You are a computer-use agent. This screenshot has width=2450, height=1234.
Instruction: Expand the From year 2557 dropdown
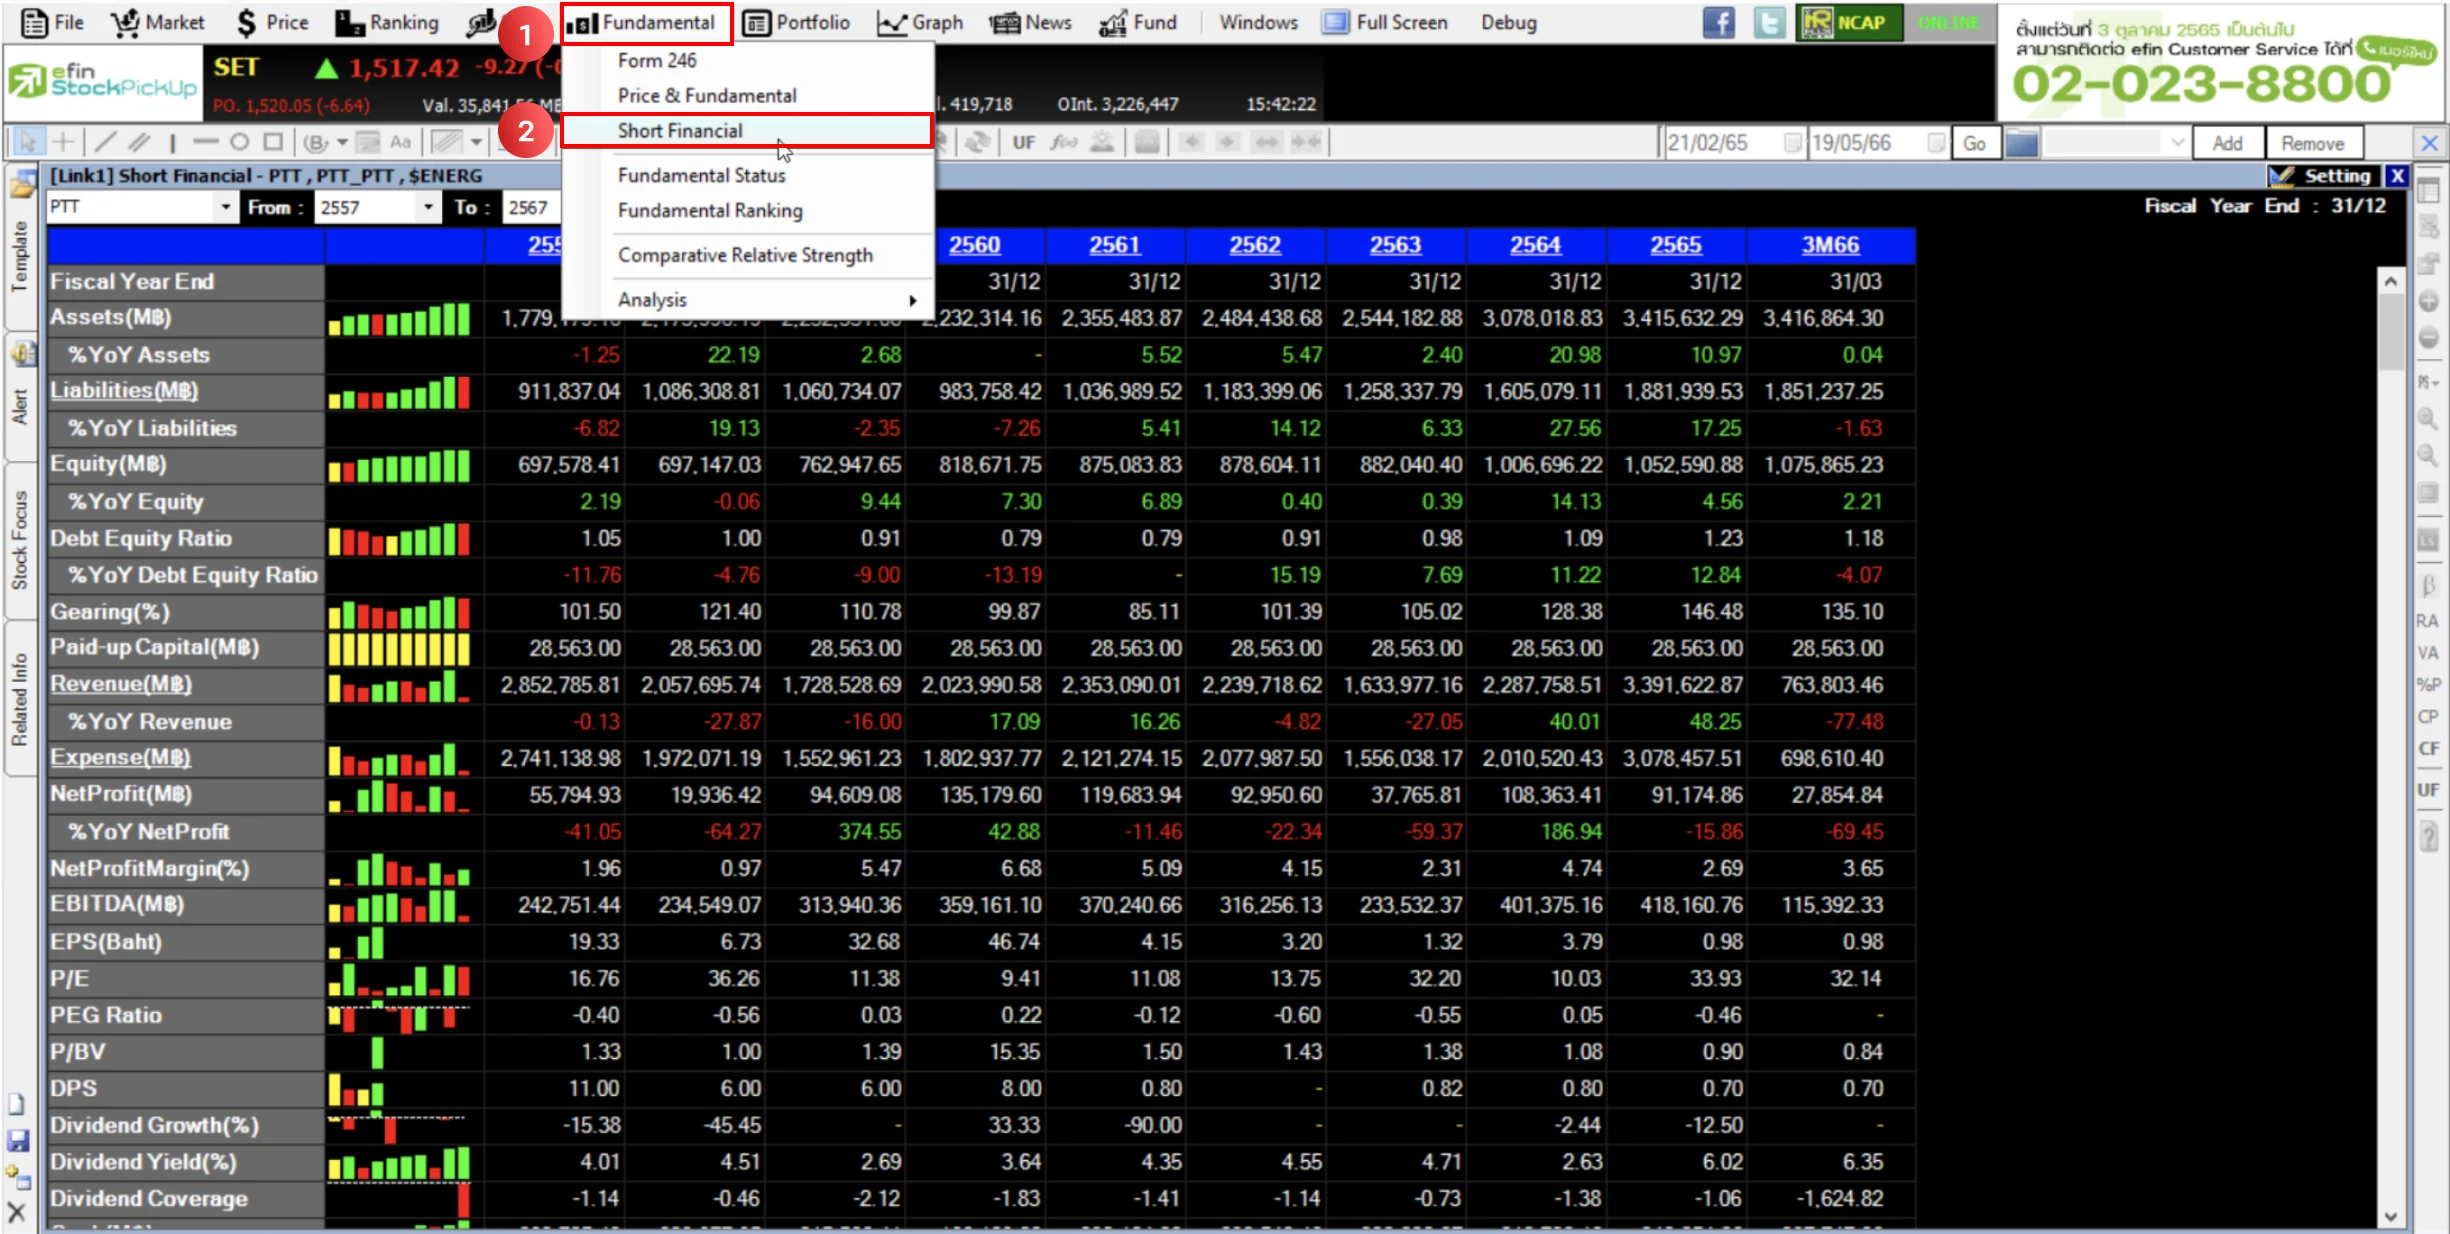point(428,207)
